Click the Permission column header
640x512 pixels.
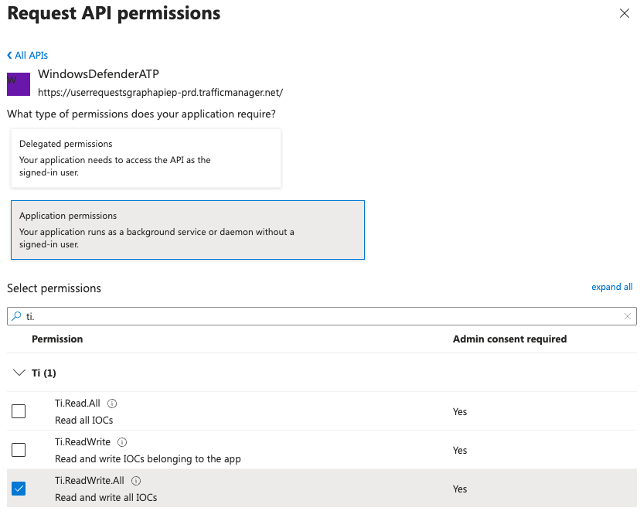point(57,339)
